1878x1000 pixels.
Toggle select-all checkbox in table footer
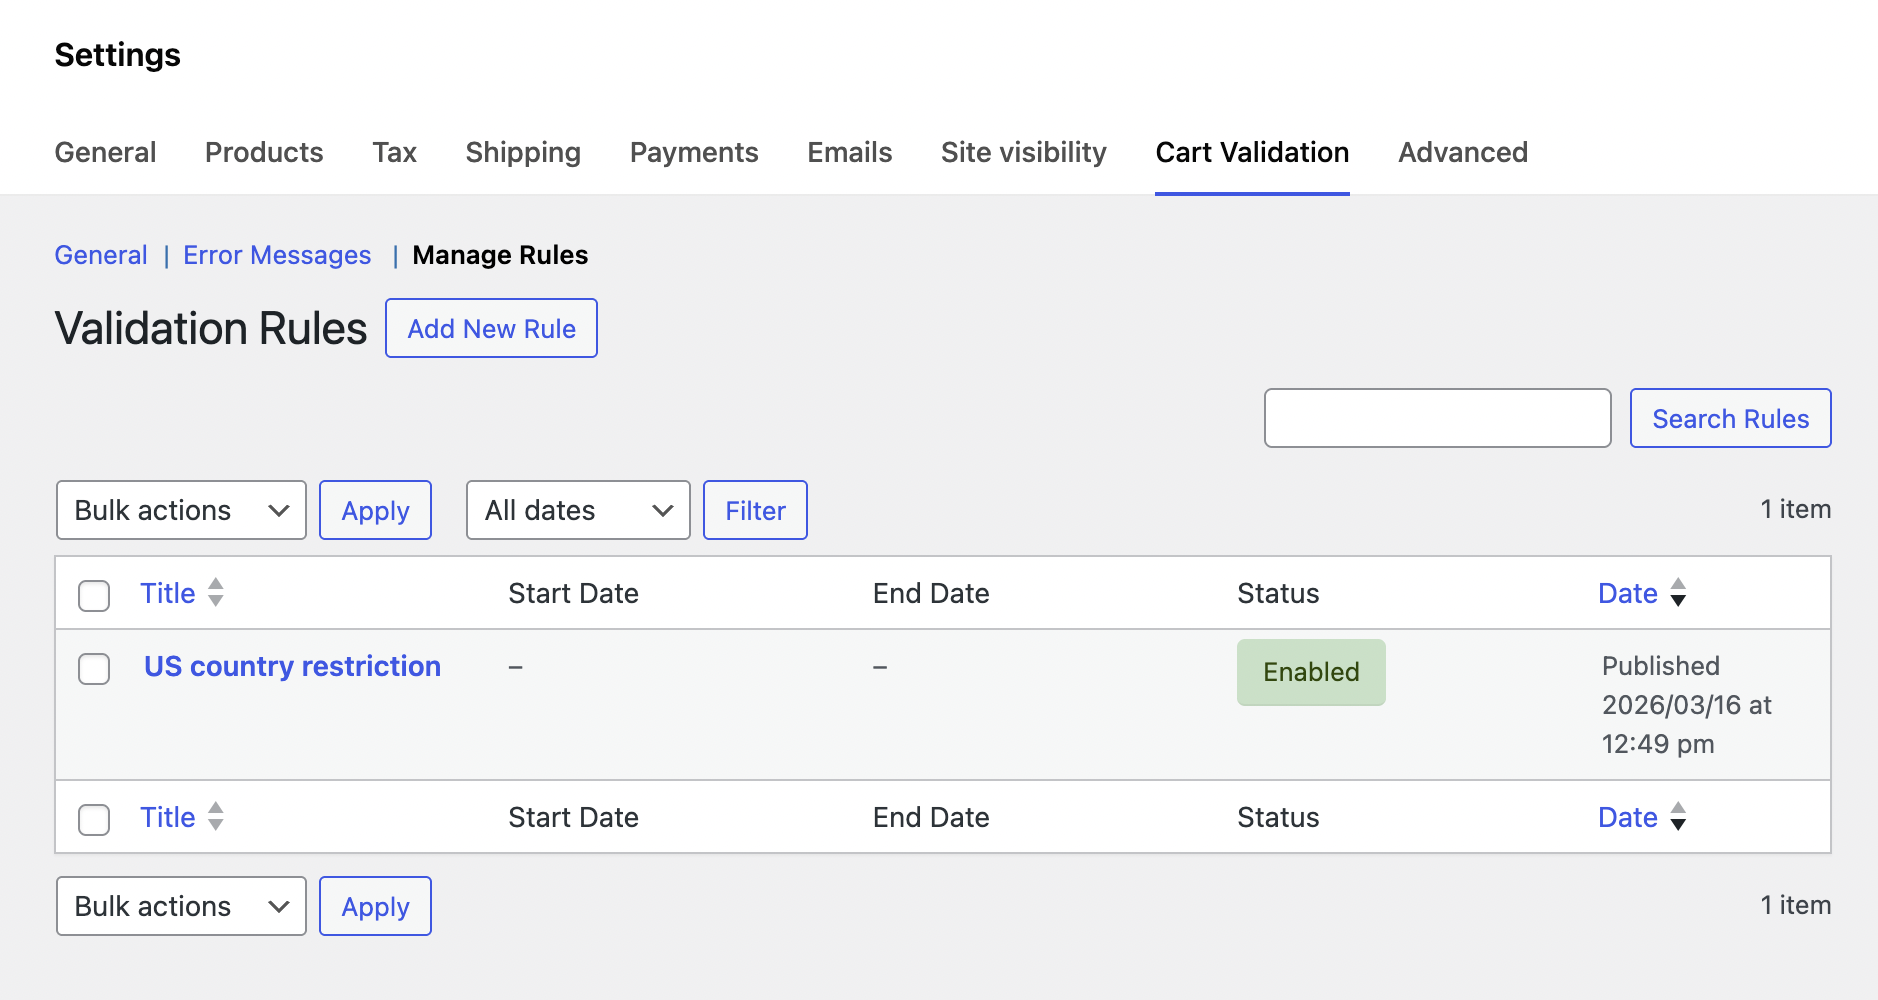point(94,819)
